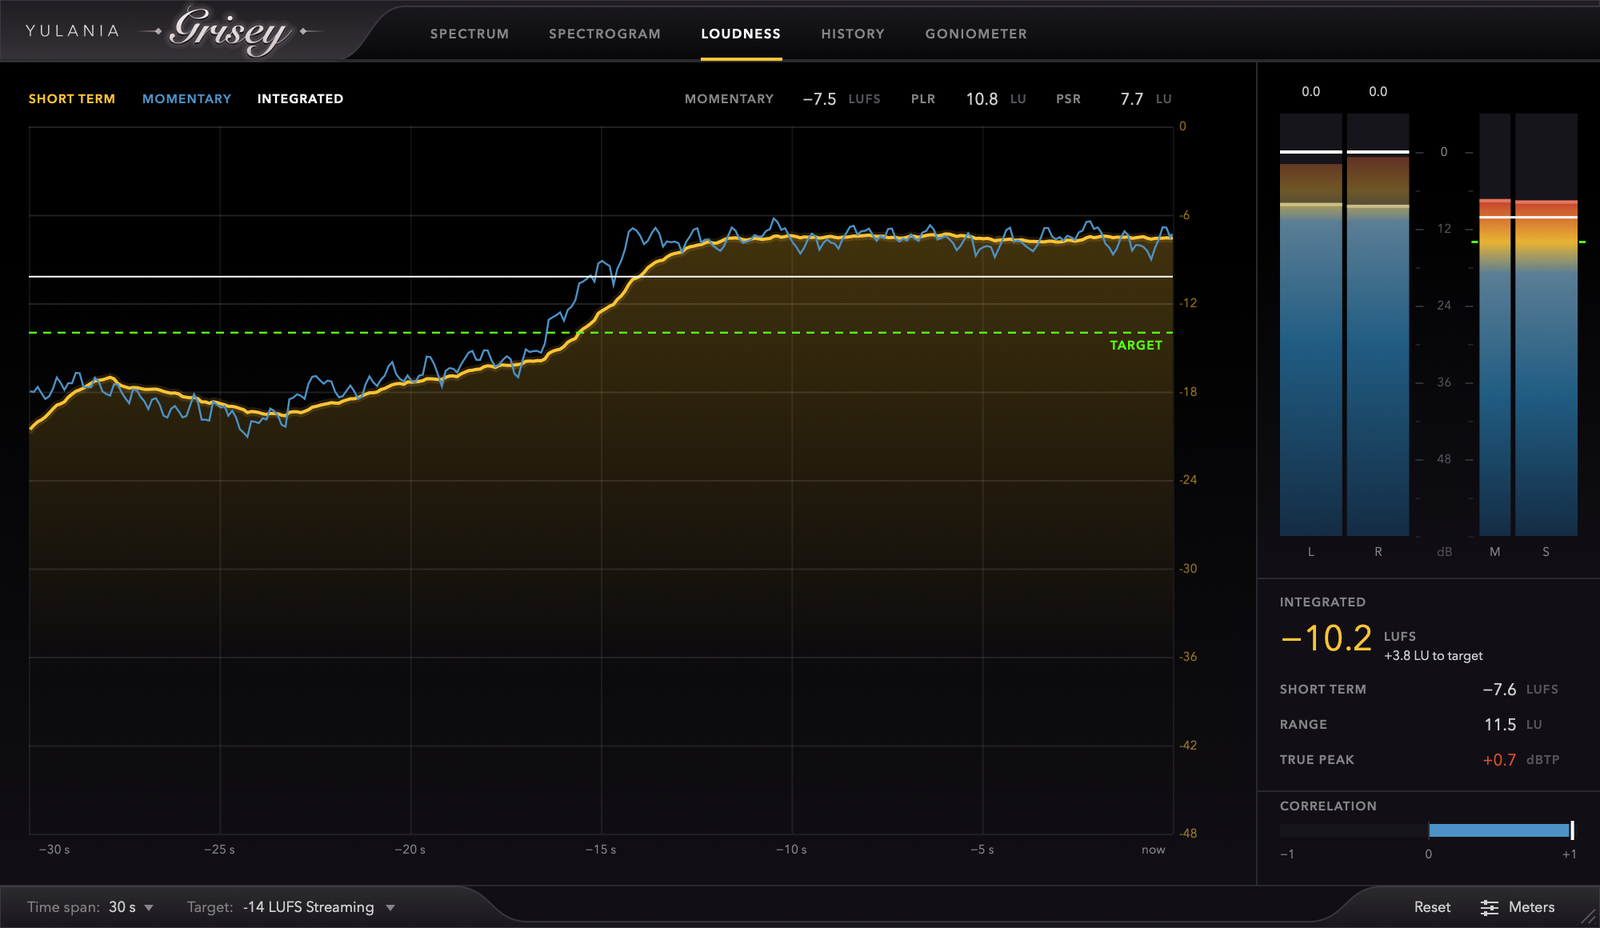The height and width of the screenshot is (928, 1600).
Task: Open the History tab
Action: 852,34
